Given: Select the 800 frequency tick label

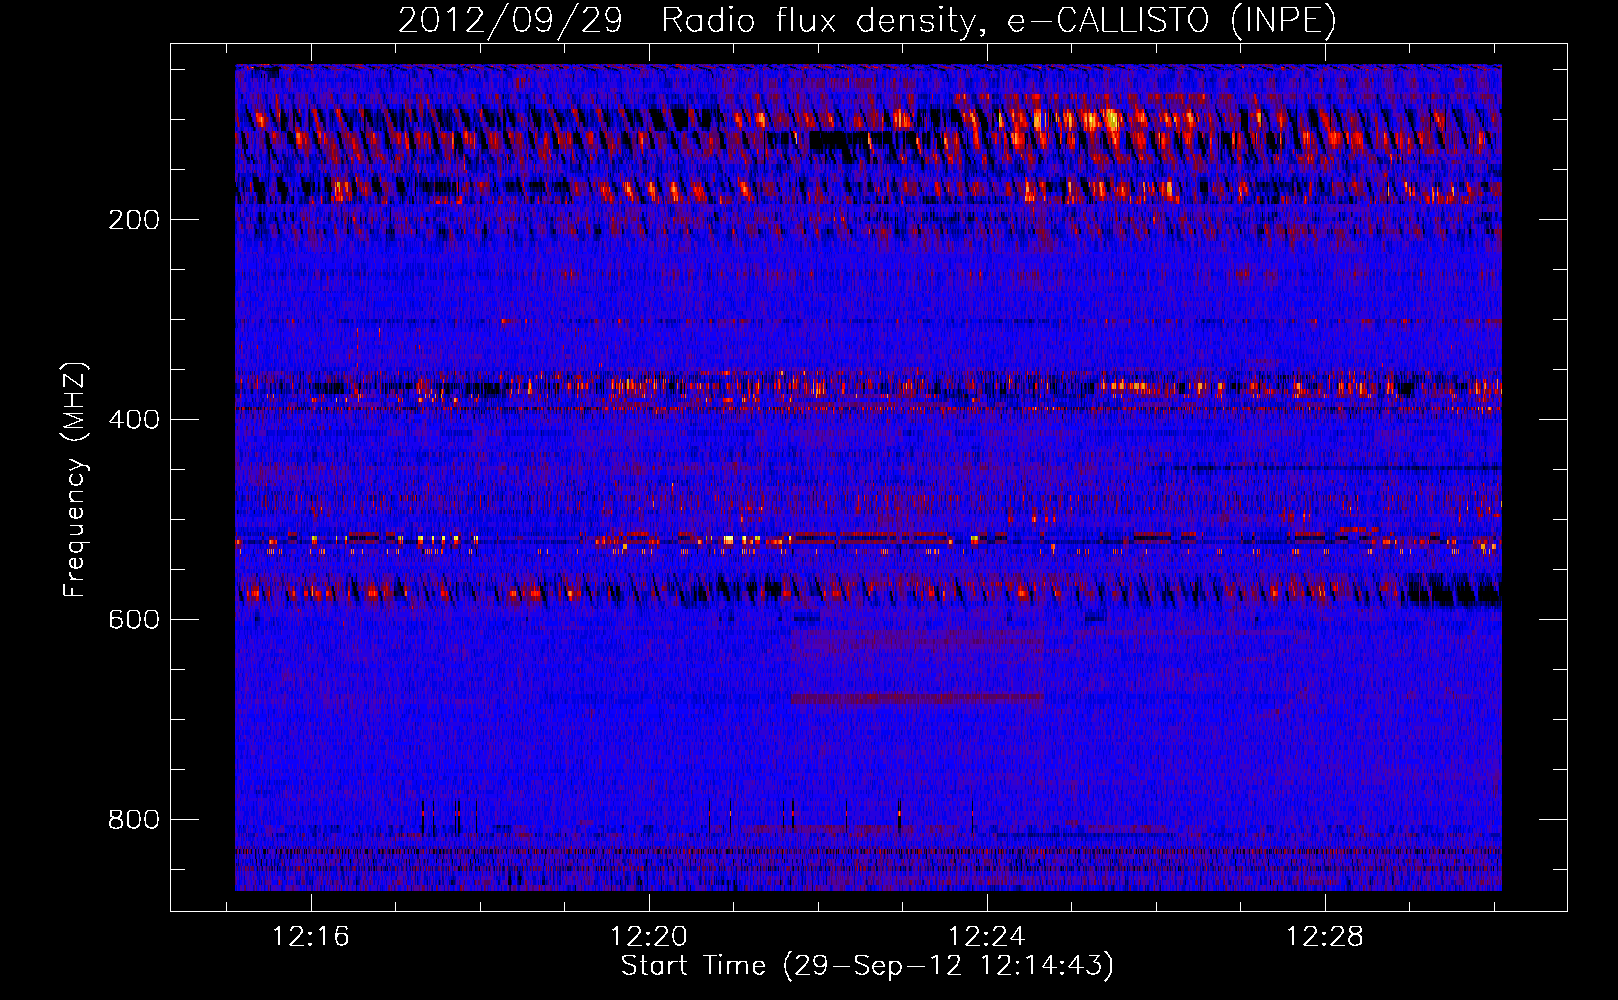Looking at the screenshot, I should pos(134,820).
